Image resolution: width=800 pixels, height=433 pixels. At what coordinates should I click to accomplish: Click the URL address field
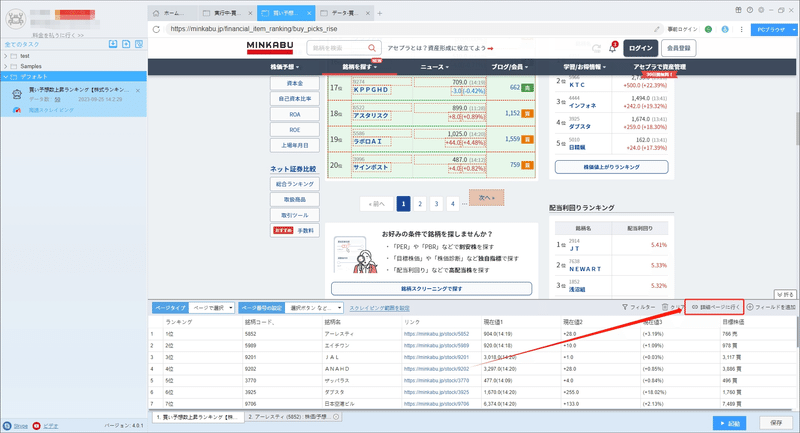click(408, 29)
